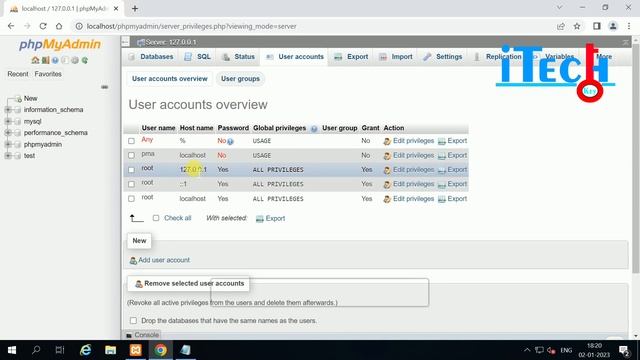Bookmark this page with star icon
640x360 pixels.
[x=577, y=26]
